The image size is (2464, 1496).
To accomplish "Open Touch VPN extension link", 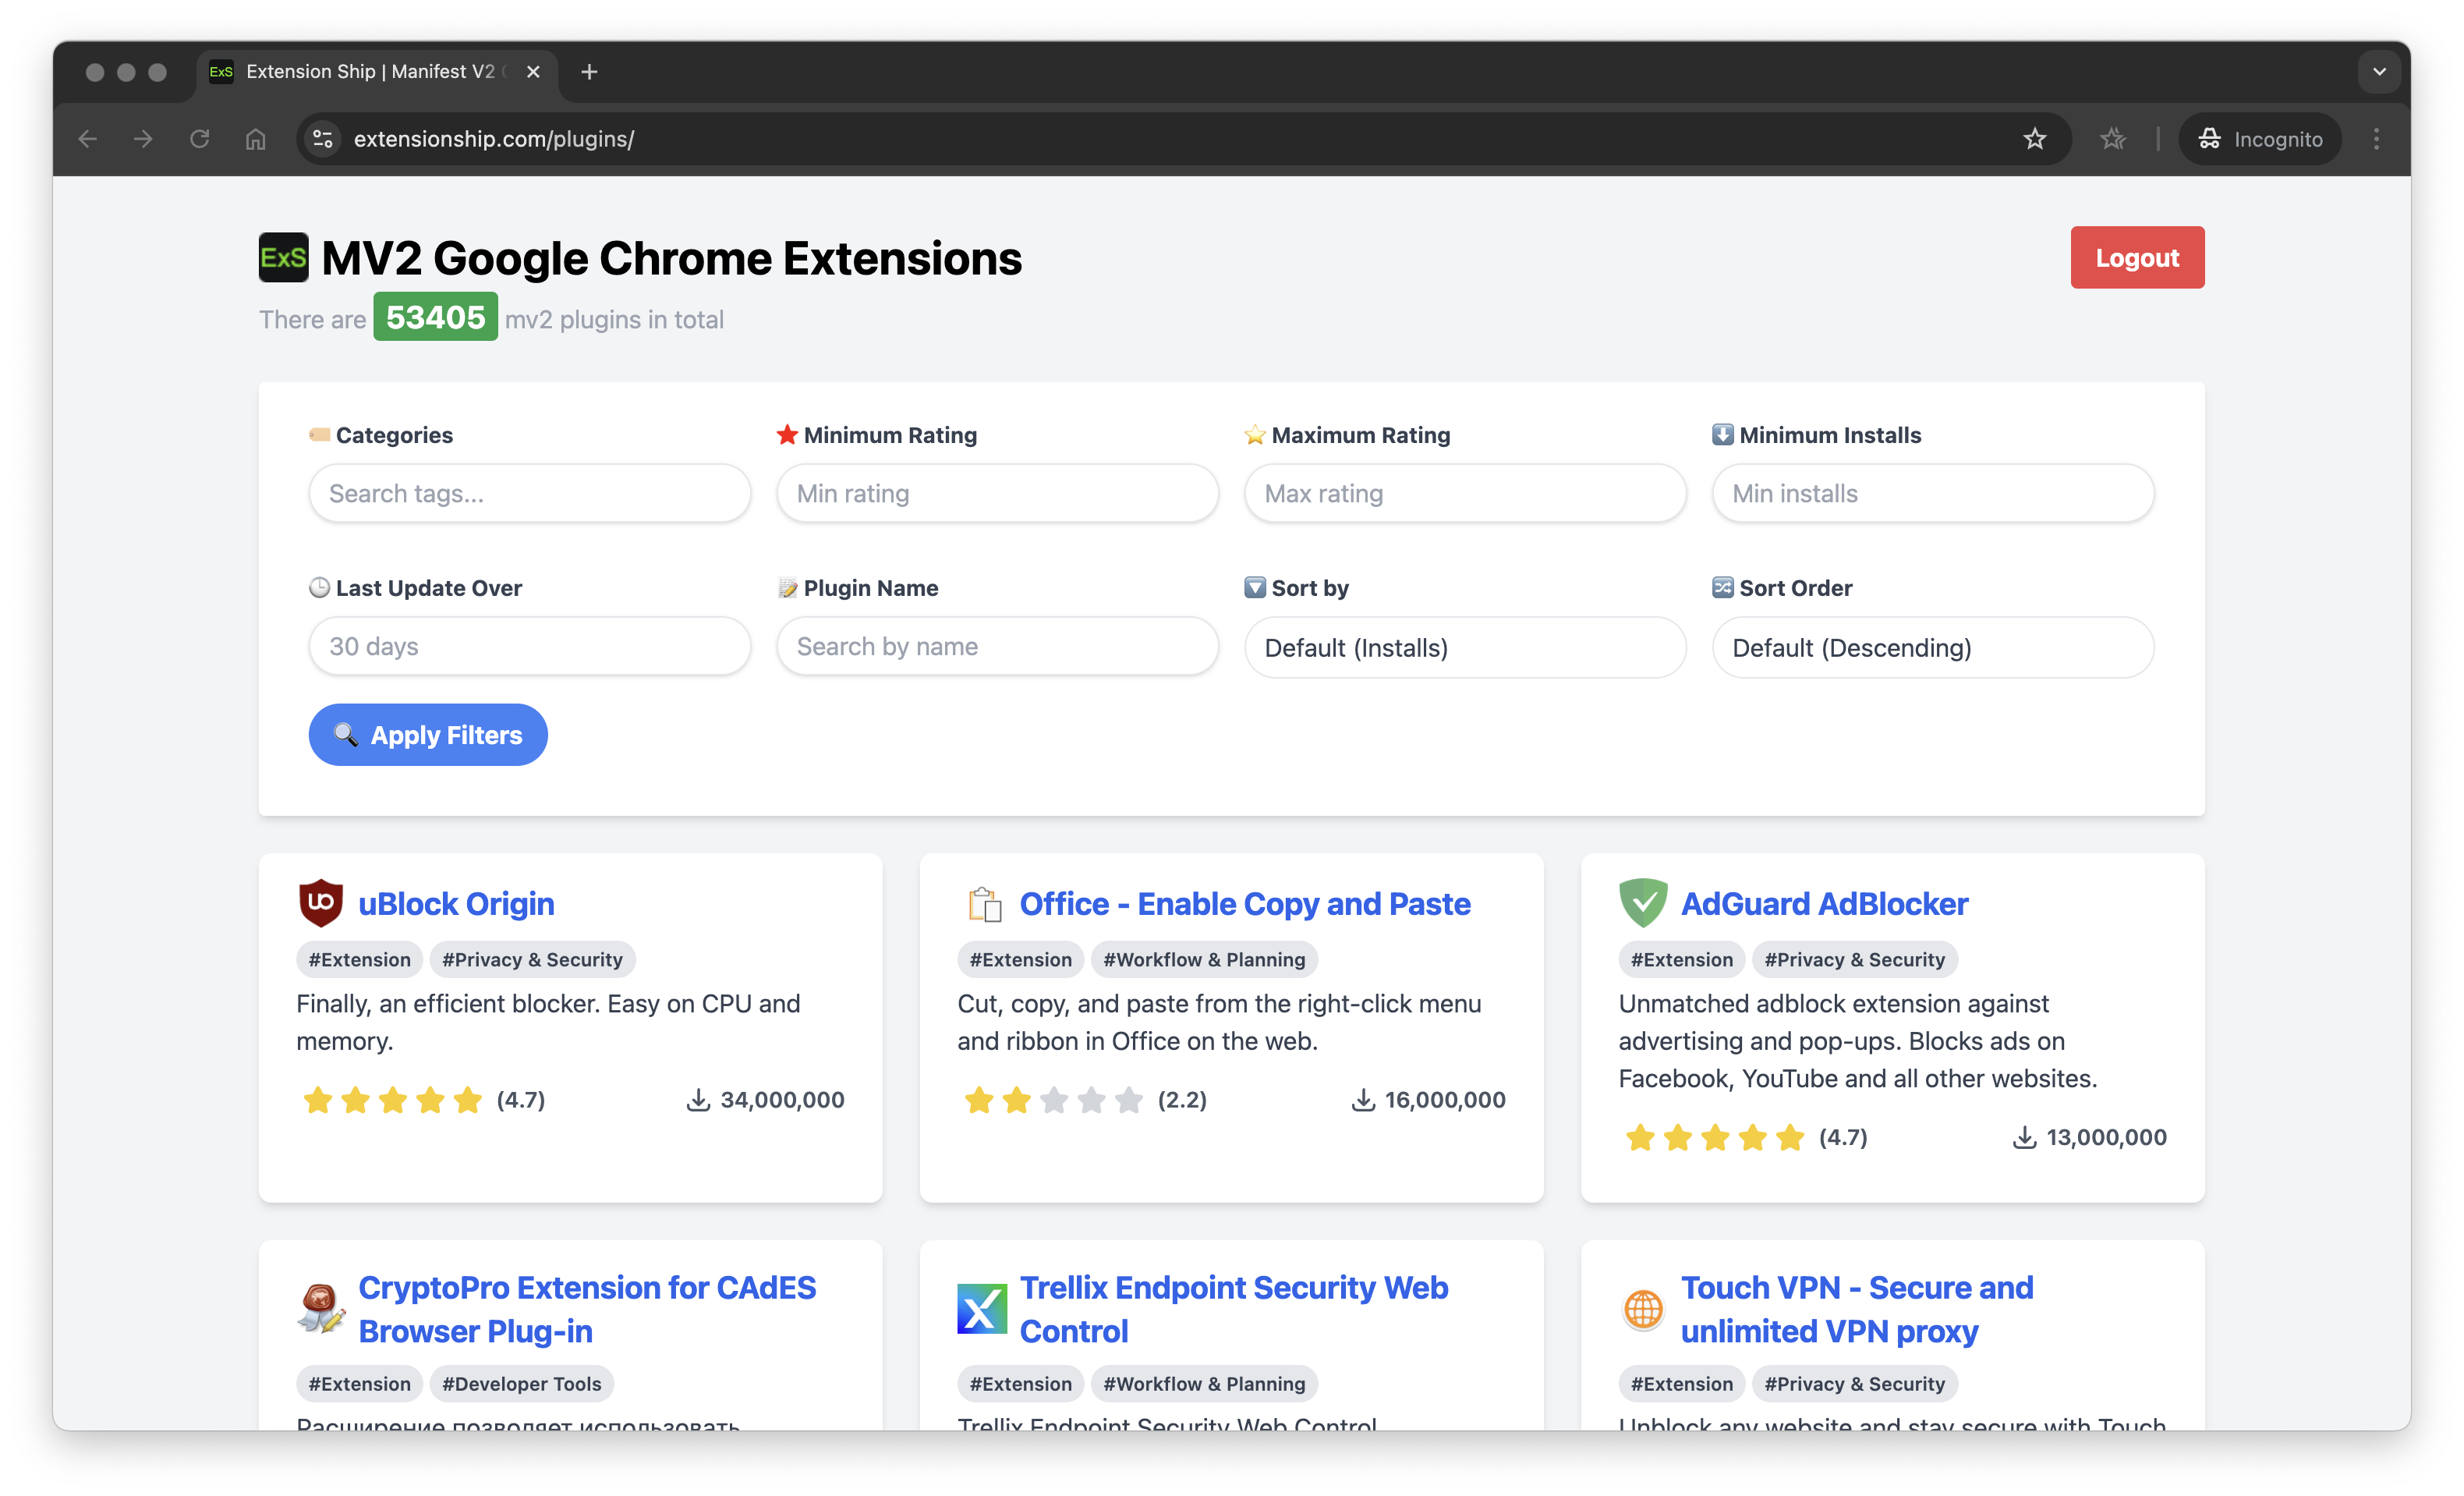I will [1857, 1309].
